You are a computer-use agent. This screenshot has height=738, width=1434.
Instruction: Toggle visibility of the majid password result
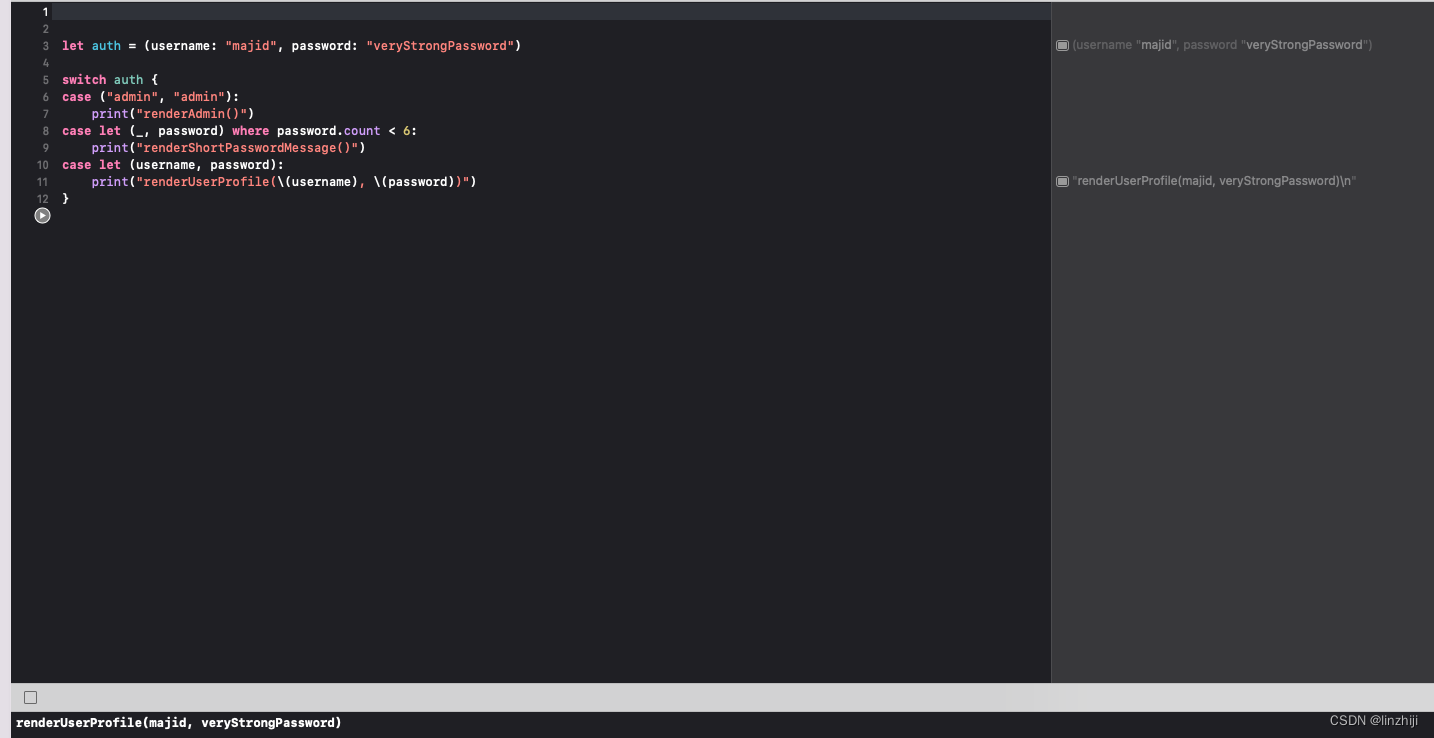point(1062,44)
